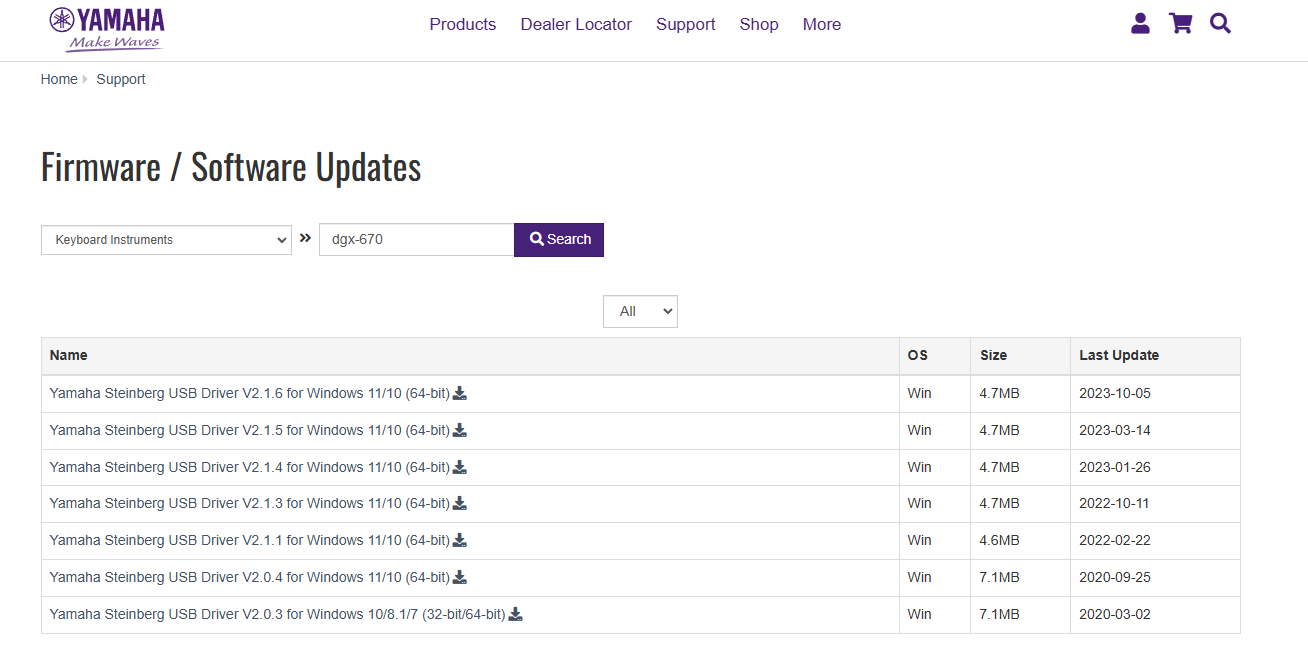The height and width of the screenshot is (670, 1308).
Task: Open the Shop menu item
Action: pos(759,24)
